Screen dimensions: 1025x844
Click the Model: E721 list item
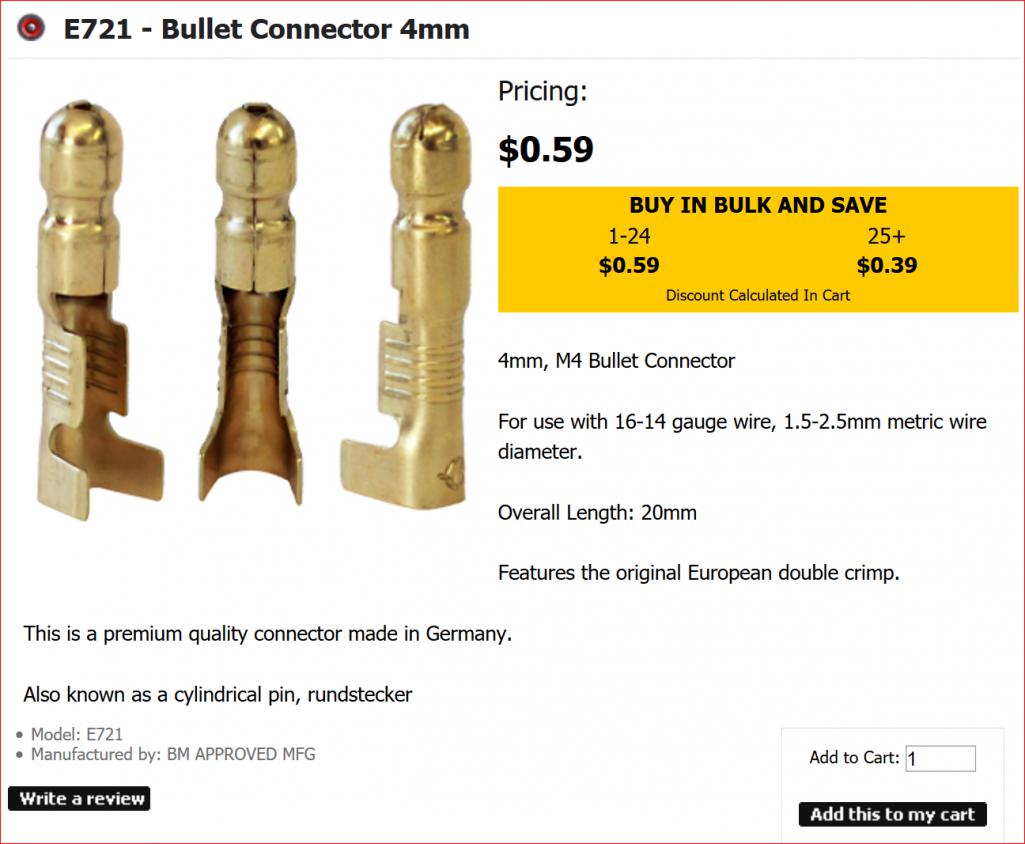77,734
